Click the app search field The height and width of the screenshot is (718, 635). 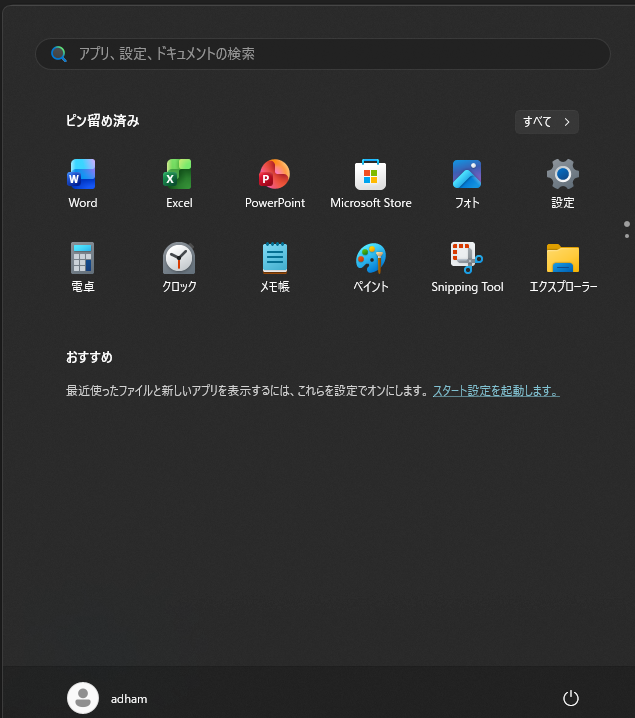pyautogui.click(x=323, y=54)
